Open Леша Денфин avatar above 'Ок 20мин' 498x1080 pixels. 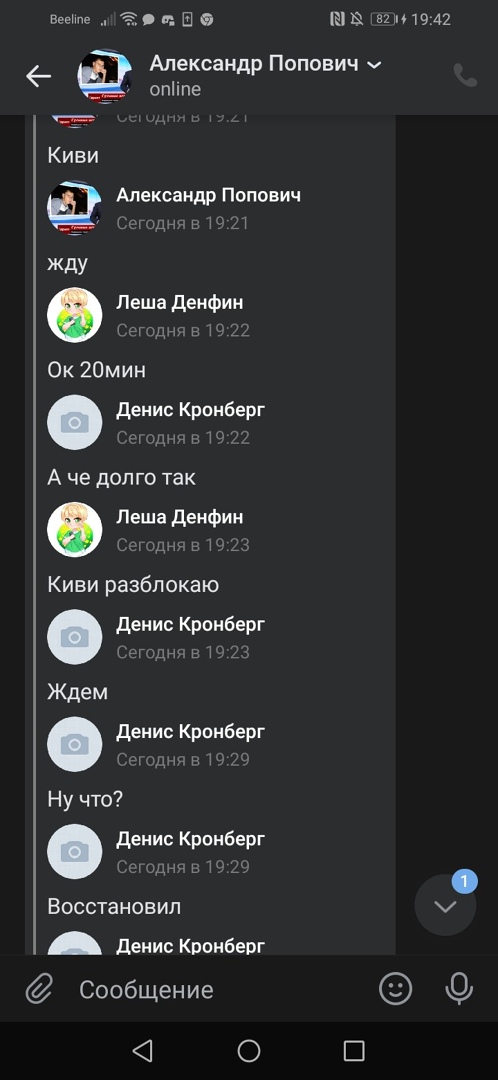coord(74,315)
